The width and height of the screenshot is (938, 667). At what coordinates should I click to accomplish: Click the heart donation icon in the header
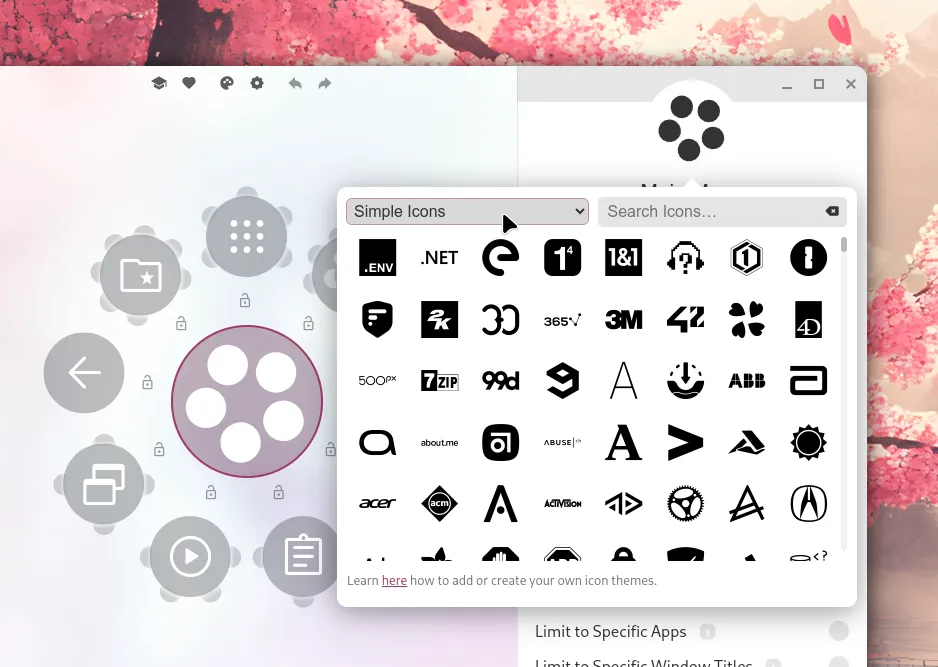click(189, 83)
